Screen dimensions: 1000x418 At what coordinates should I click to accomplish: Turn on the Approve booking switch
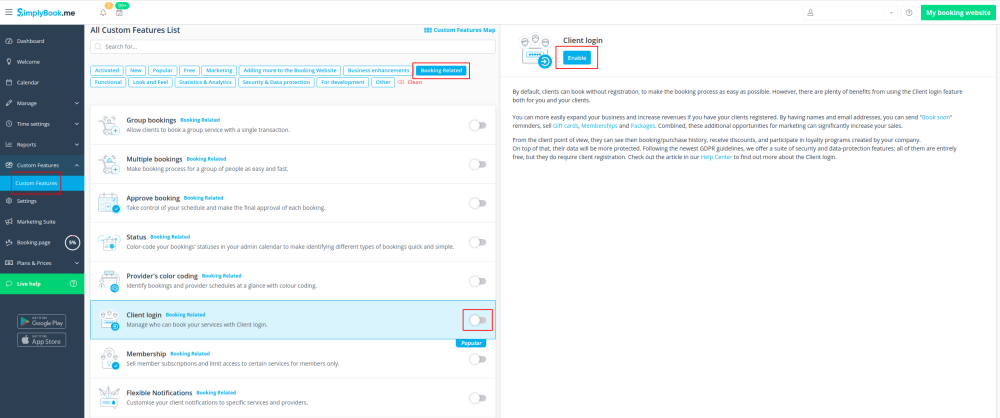click(x=478, y=203)
